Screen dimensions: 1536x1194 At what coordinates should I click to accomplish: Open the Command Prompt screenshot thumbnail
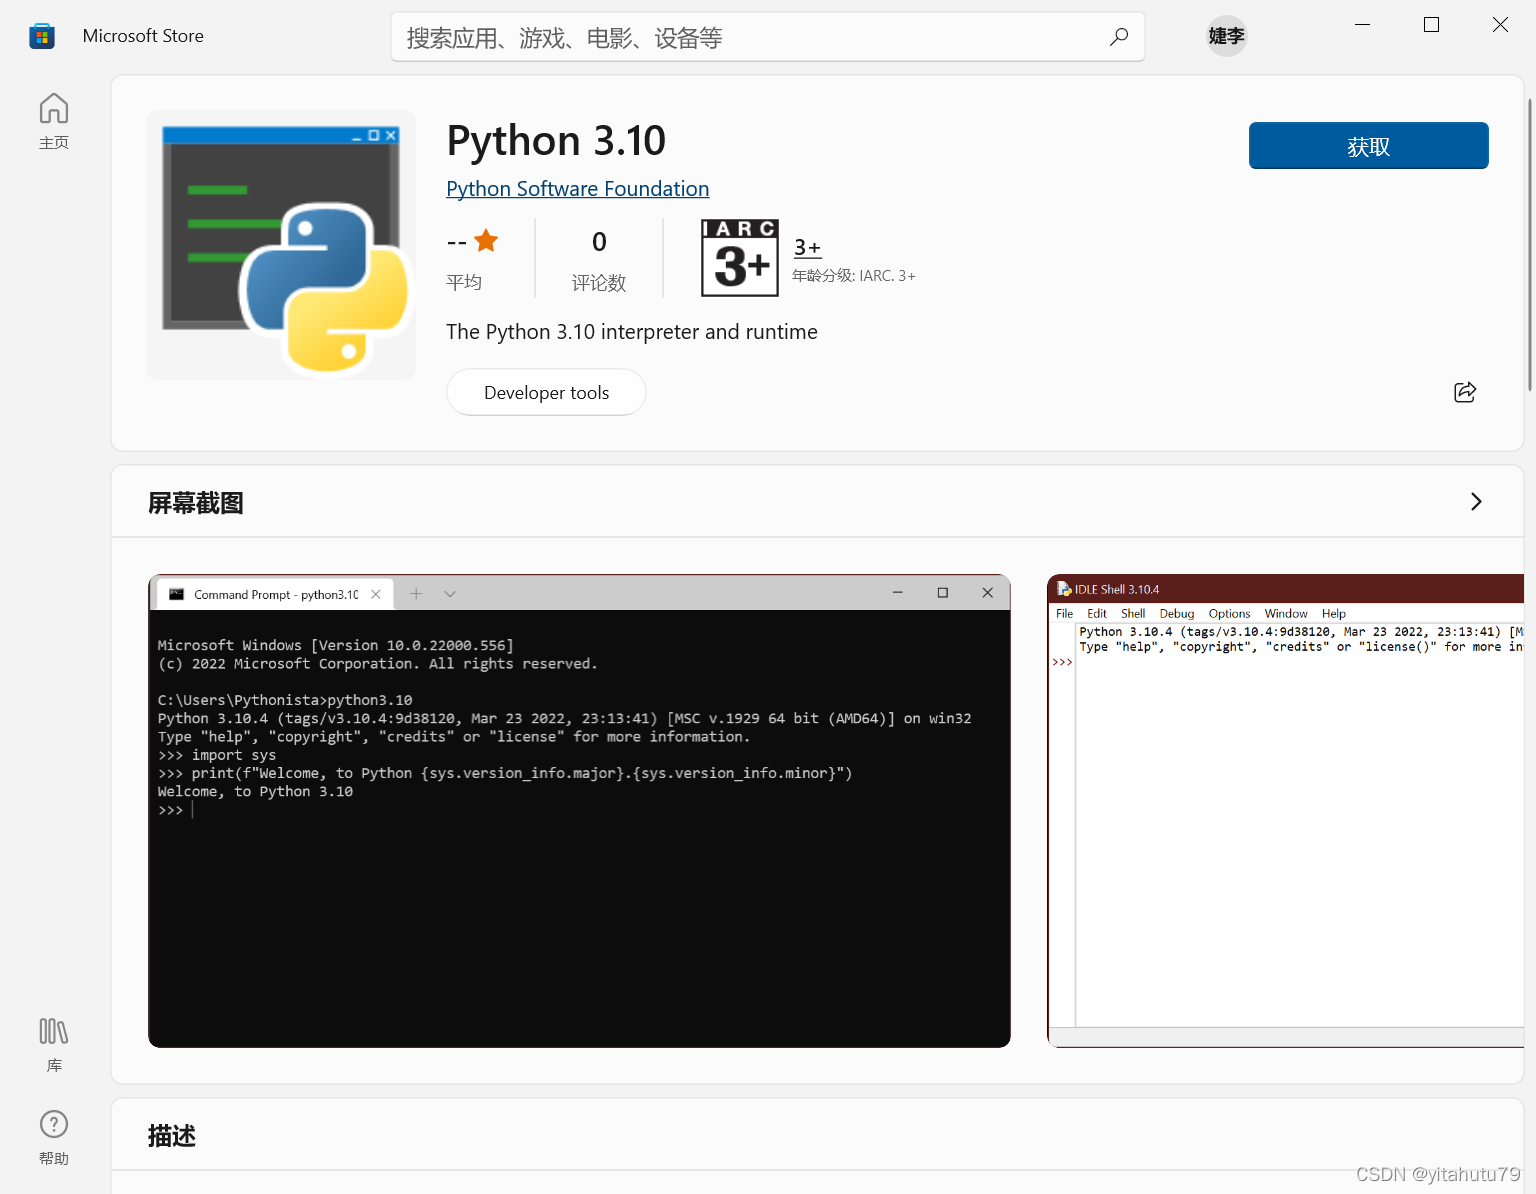pos(579,811)
